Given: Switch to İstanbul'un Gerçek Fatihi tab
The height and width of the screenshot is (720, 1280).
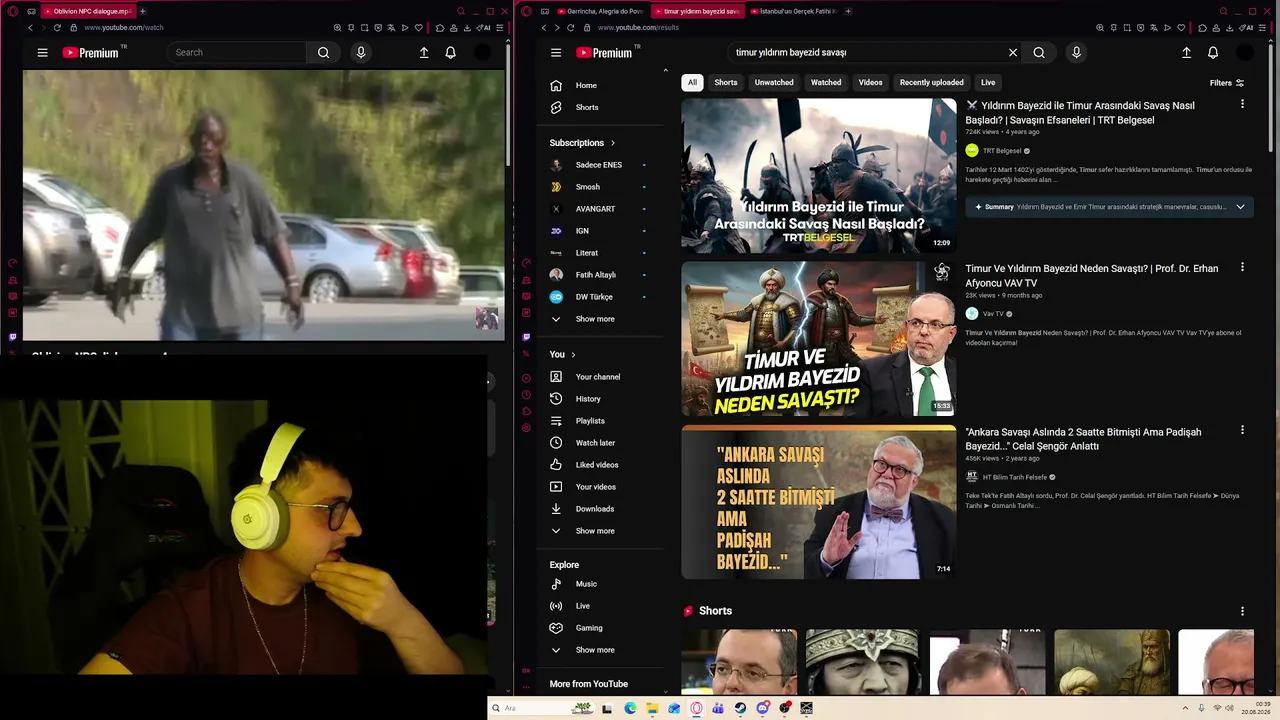Looking at the screenshot, I should click(x=793, y=11).
